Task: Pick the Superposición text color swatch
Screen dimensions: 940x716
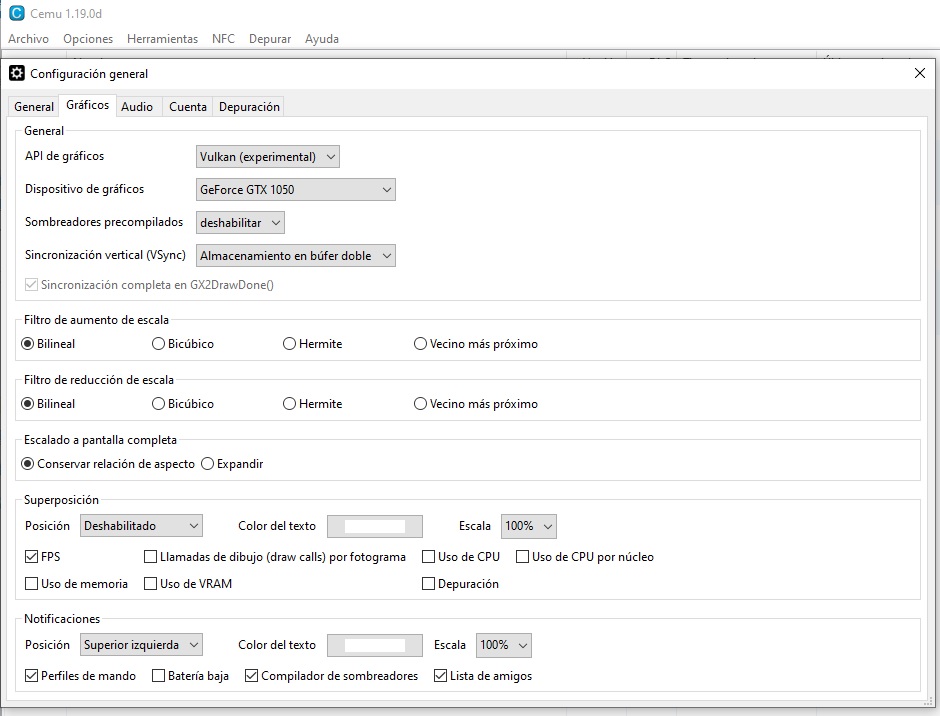Action: [x=375, y=526]
